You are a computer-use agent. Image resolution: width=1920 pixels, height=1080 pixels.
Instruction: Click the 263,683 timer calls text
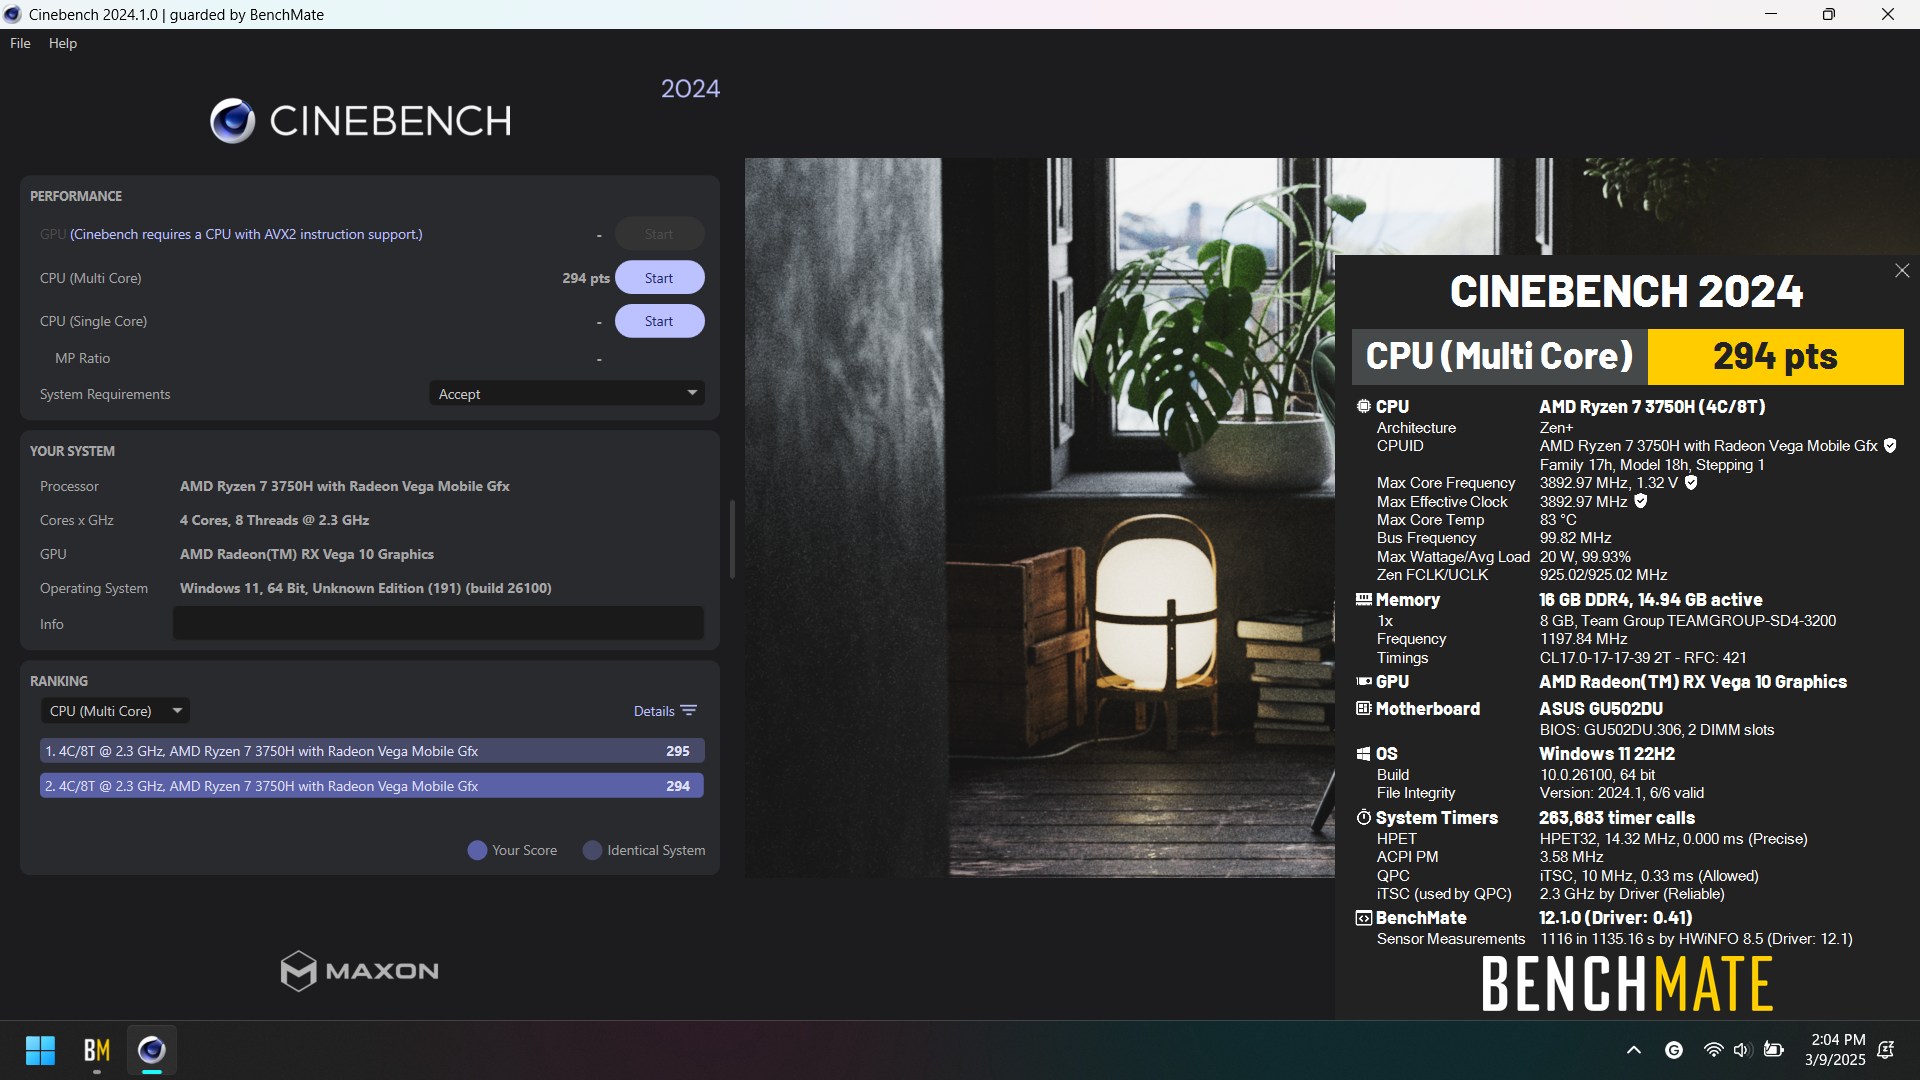pyautogui.click(x=1617, y=817)
